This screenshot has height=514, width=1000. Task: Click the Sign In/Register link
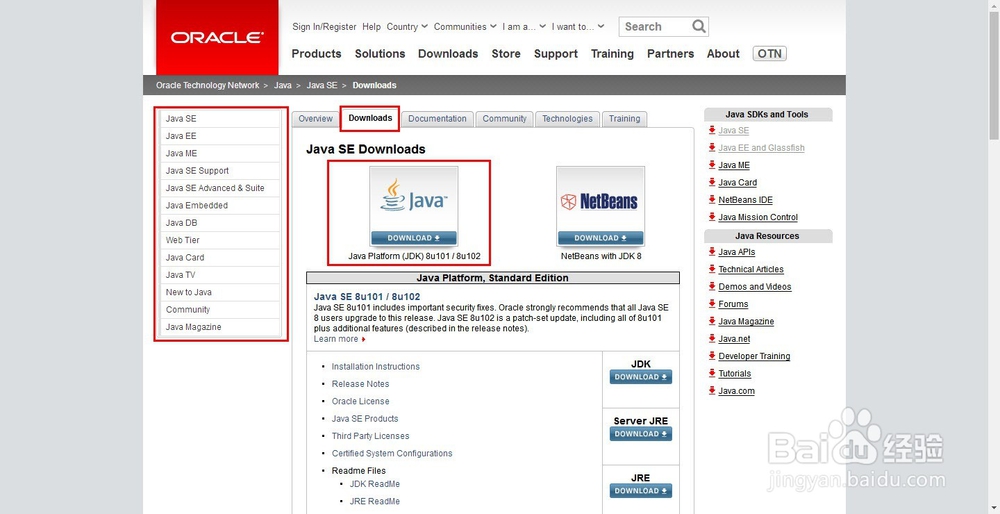pyautogui.click(x=324, y=27)
